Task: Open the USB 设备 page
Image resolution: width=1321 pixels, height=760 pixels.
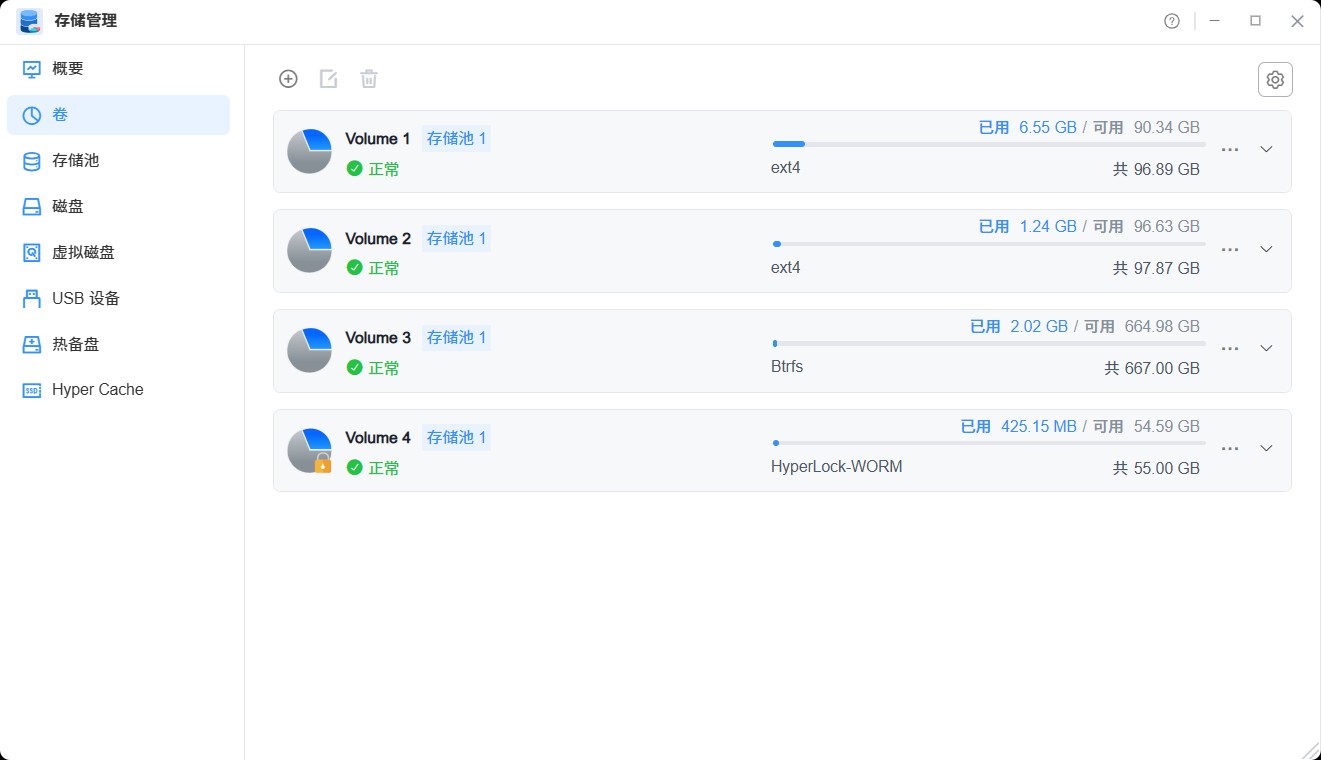Action: 85,298
